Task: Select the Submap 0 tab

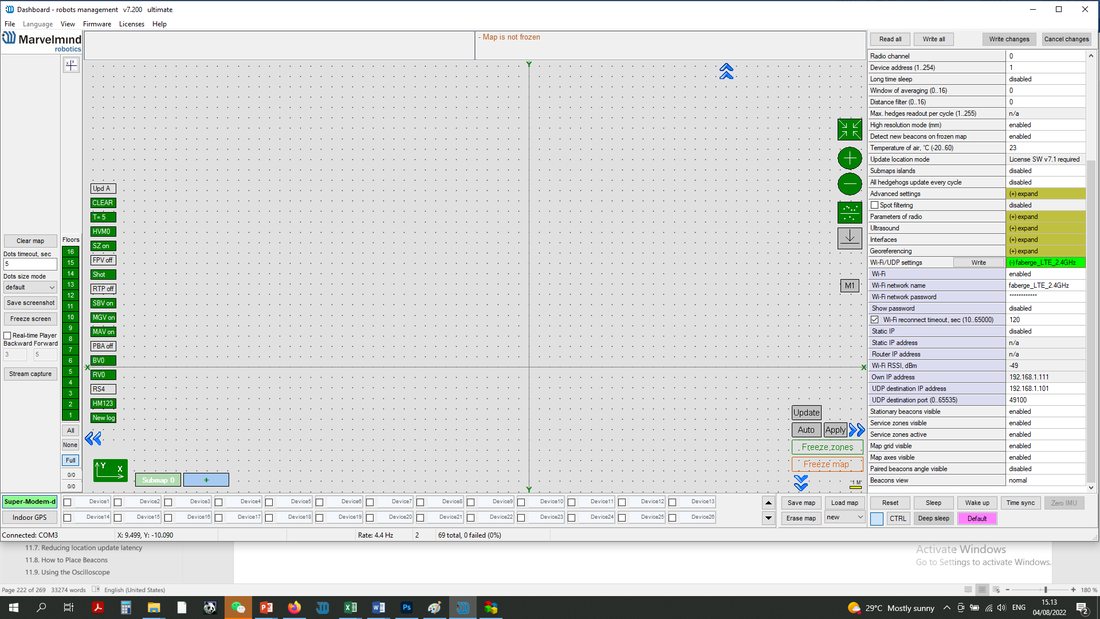Action: (x=158, y=480)
